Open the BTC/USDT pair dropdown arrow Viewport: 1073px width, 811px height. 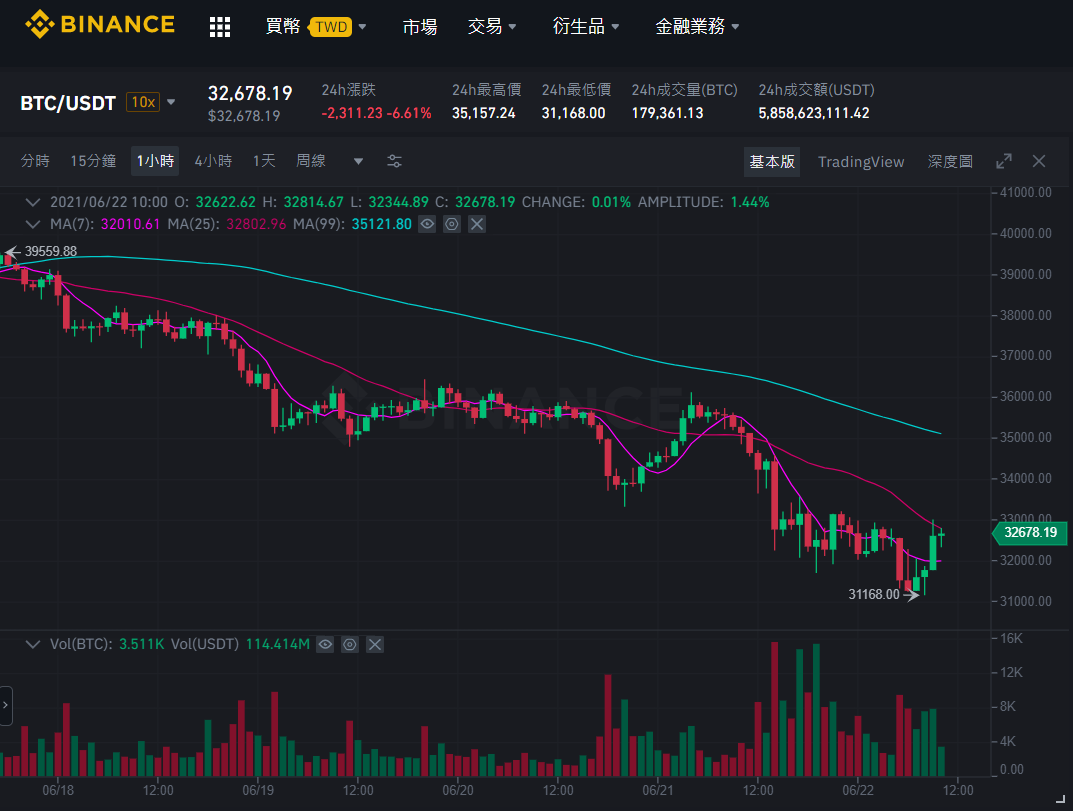(171, 102)
